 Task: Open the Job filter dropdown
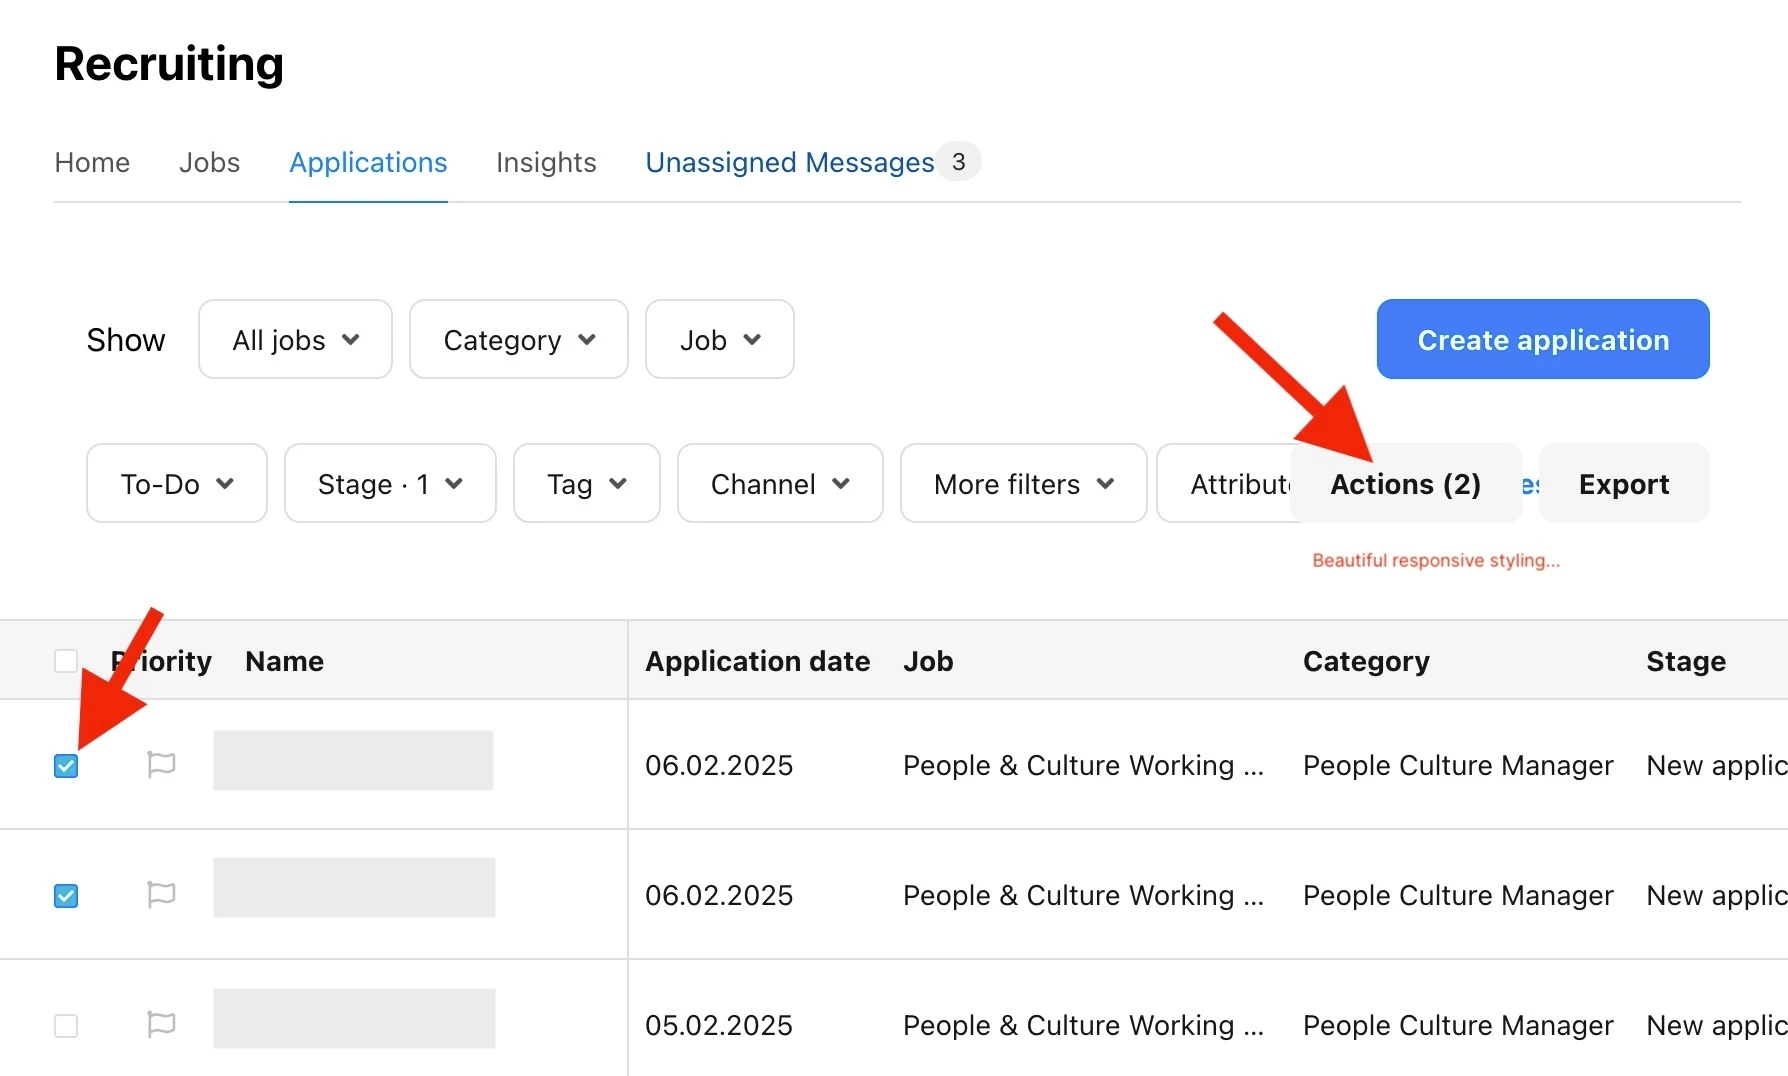point(720,340)
